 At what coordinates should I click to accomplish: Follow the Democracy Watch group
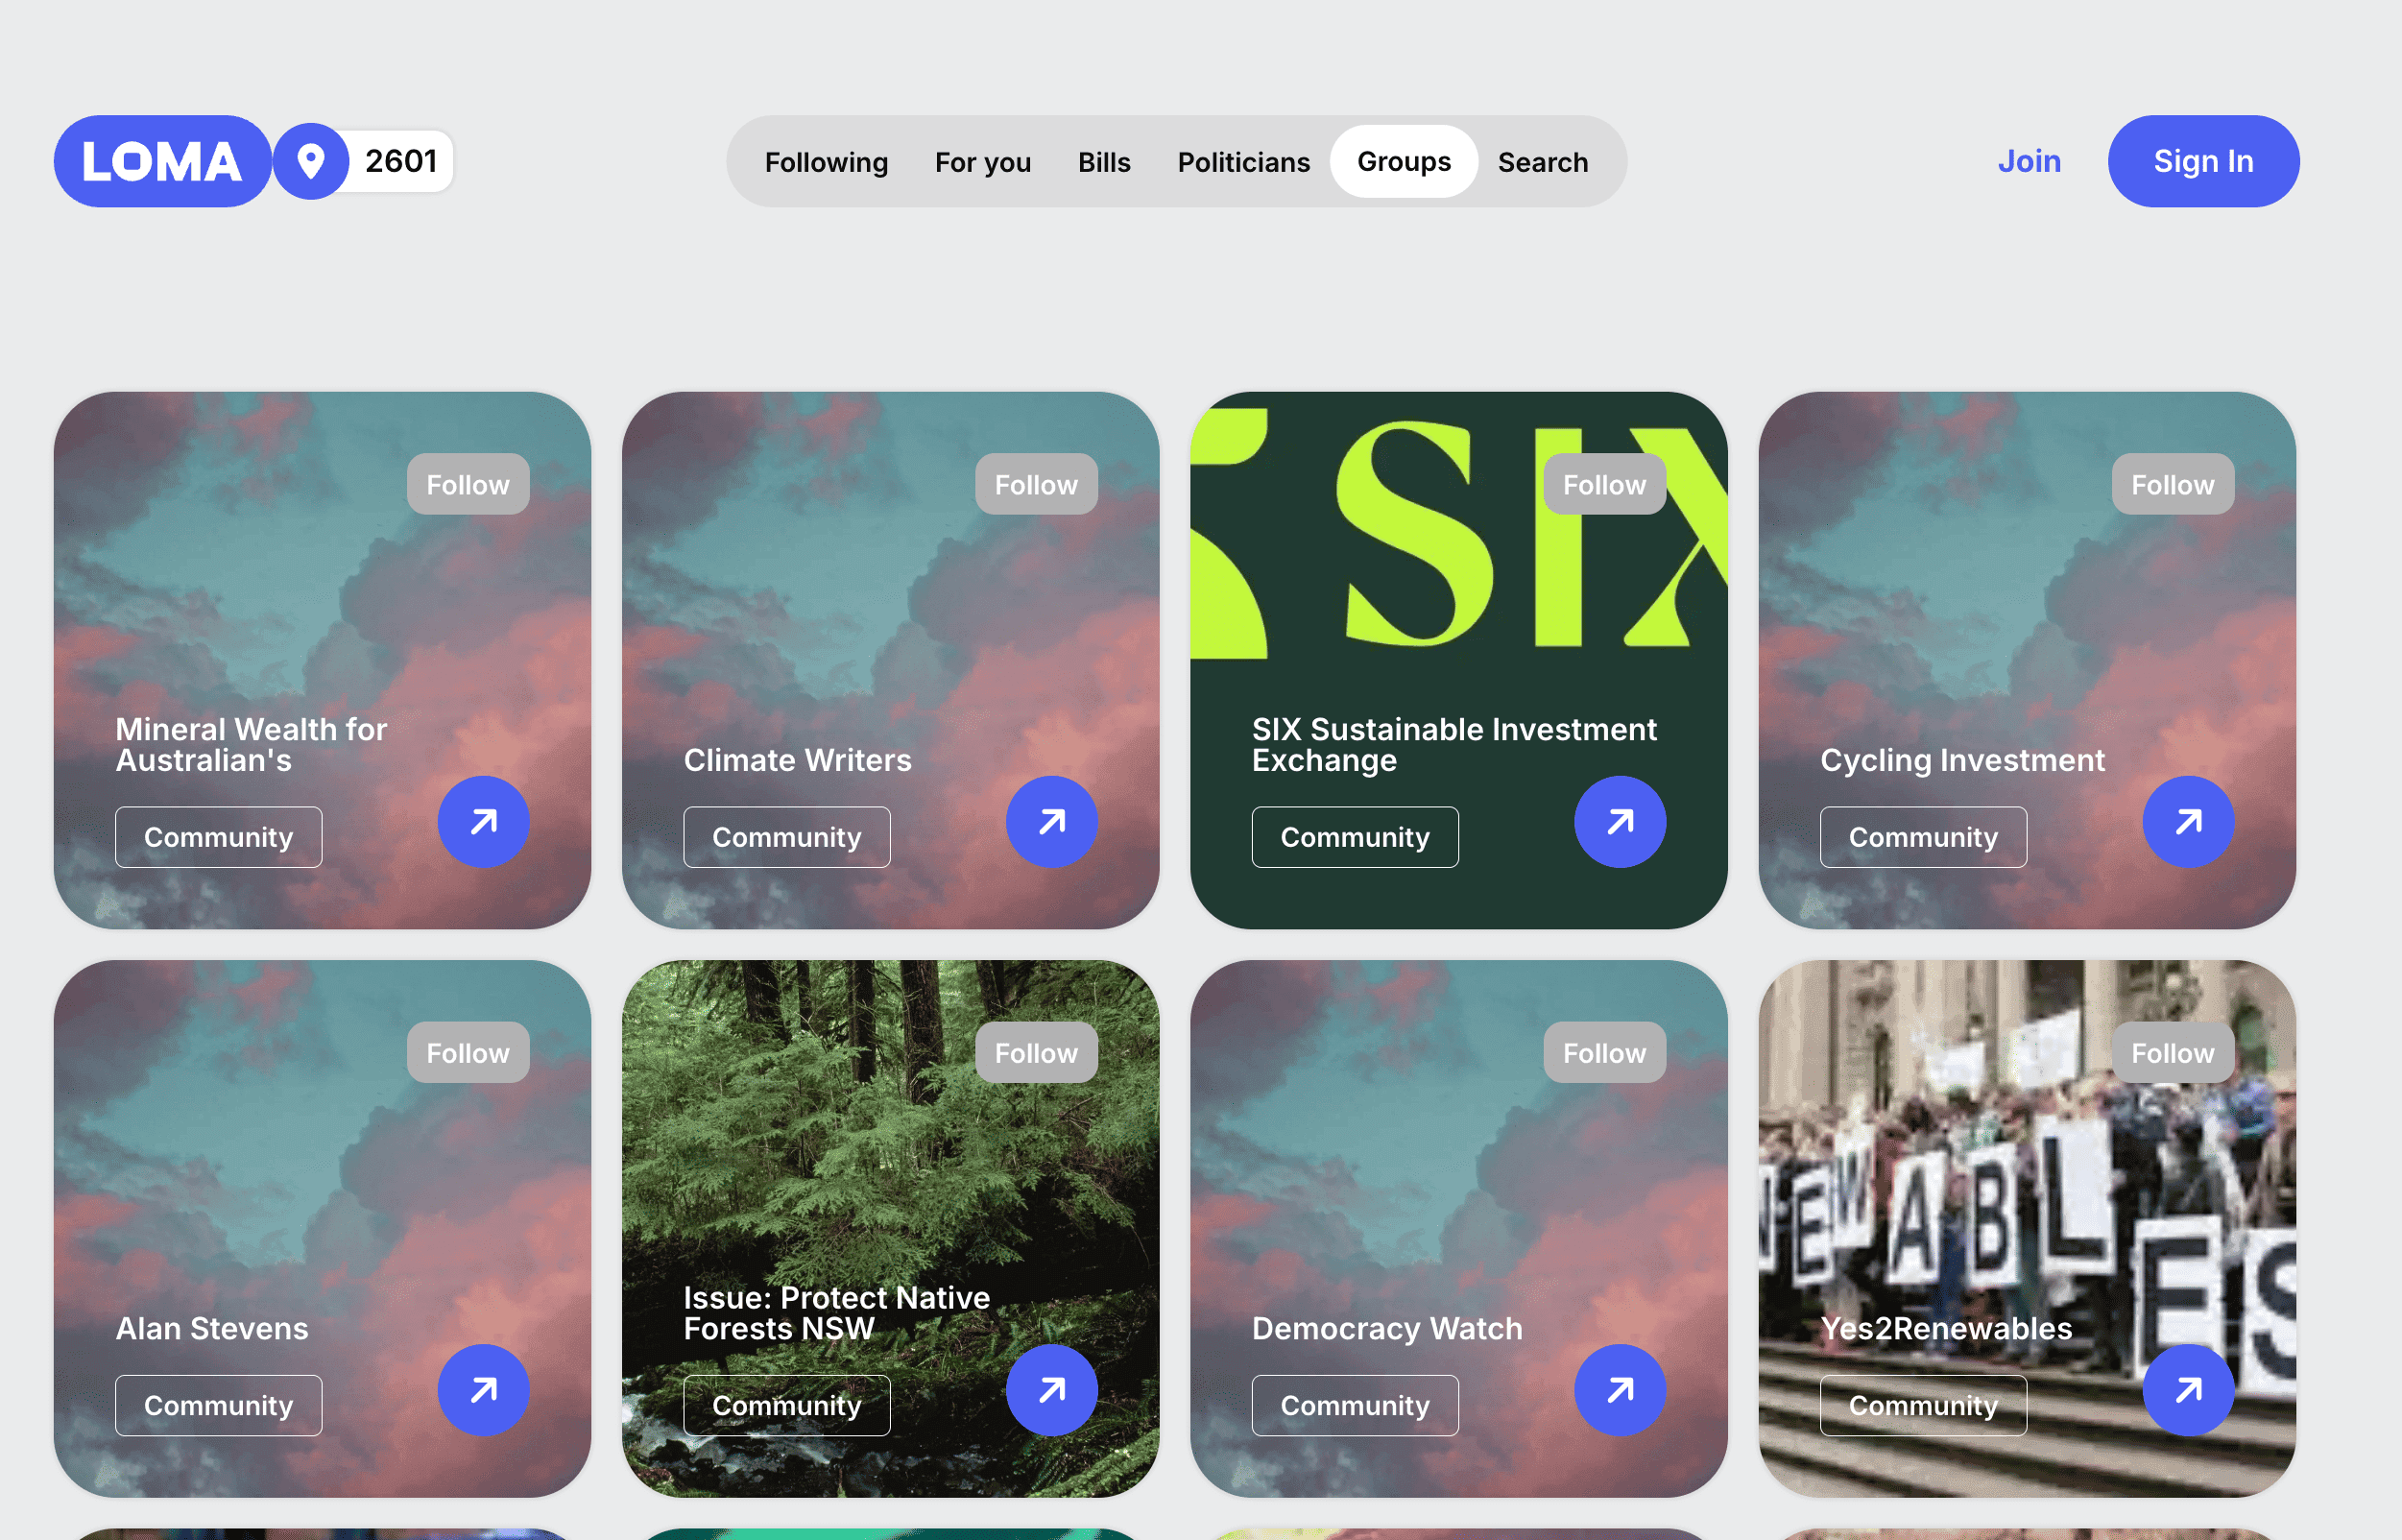tap(1603, 1053)
